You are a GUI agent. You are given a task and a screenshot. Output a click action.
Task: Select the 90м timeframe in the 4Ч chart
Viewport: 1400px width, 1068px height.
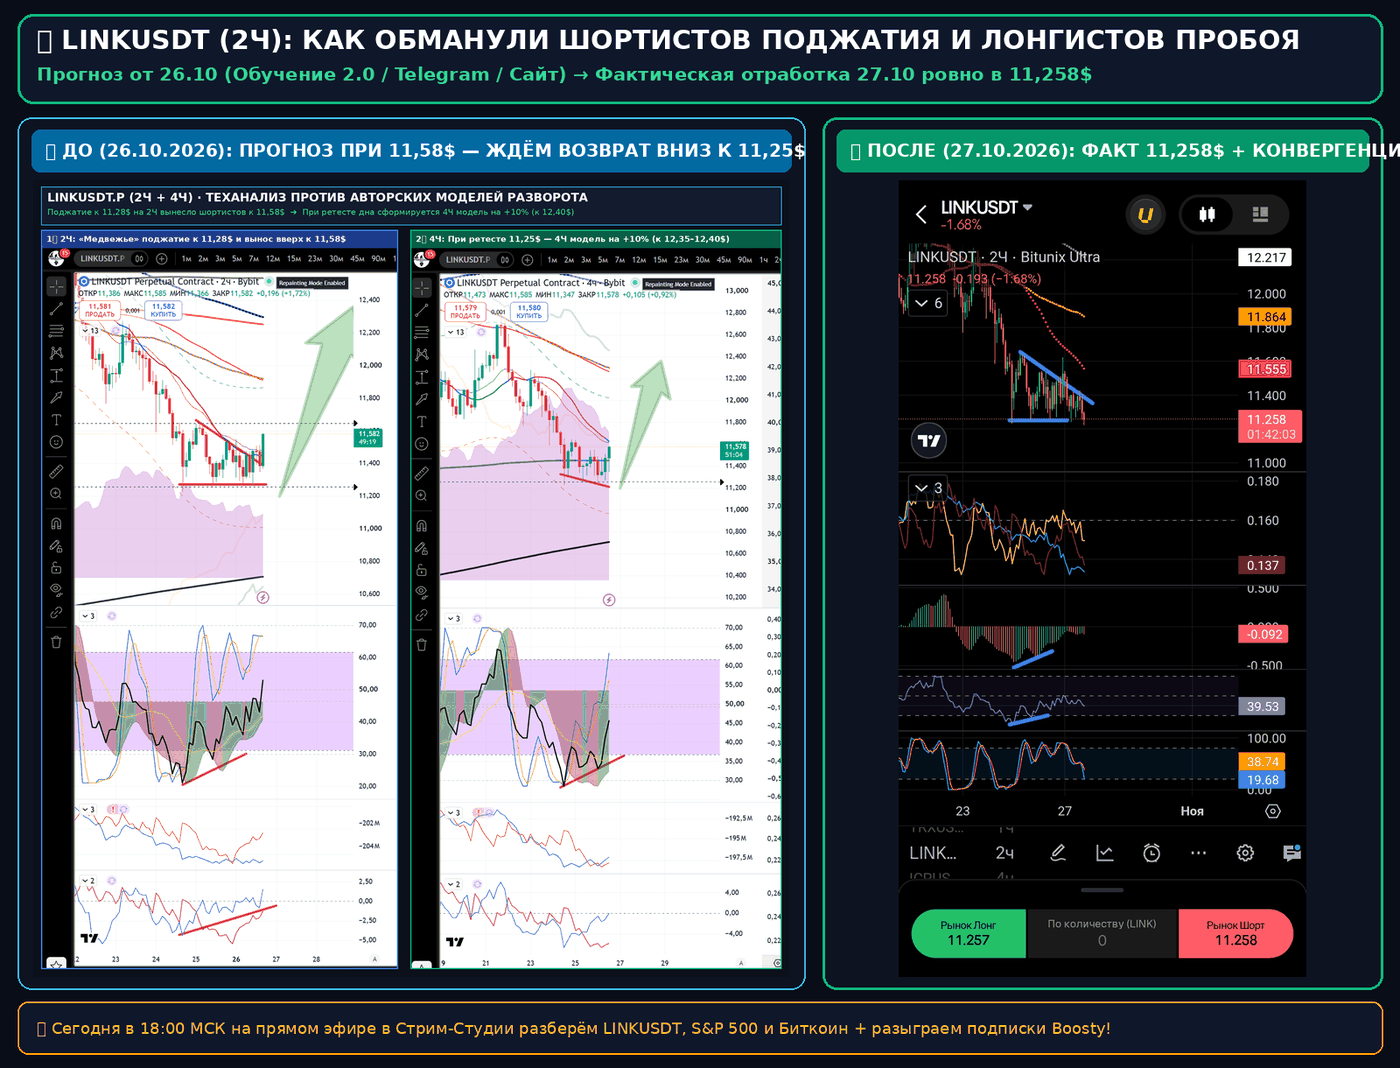(744, 260)
